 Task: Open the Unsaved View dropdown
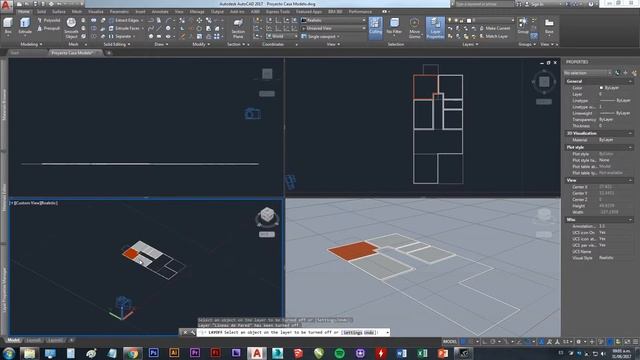[333, 28]
